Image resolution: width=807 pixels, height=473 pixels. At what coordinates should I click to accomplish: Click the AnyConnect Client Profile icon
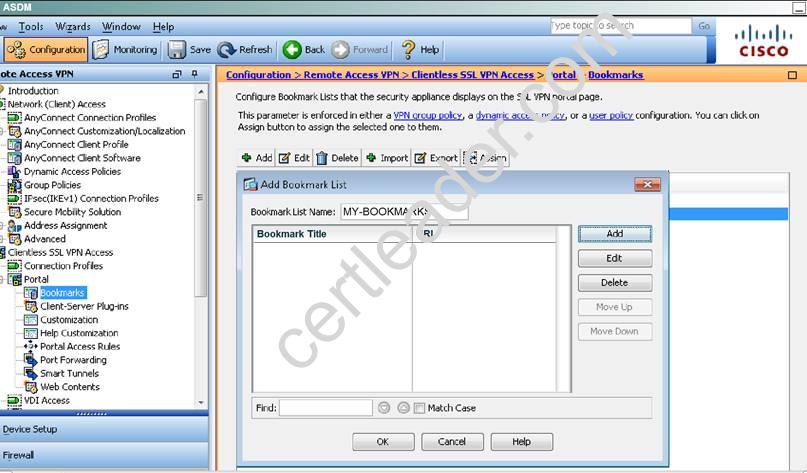coord(14,145)
